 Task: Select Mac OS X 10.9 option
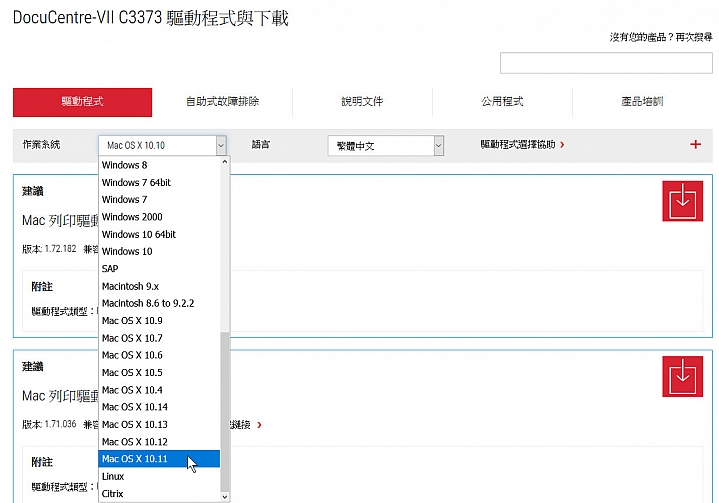[x=159, y=321]
